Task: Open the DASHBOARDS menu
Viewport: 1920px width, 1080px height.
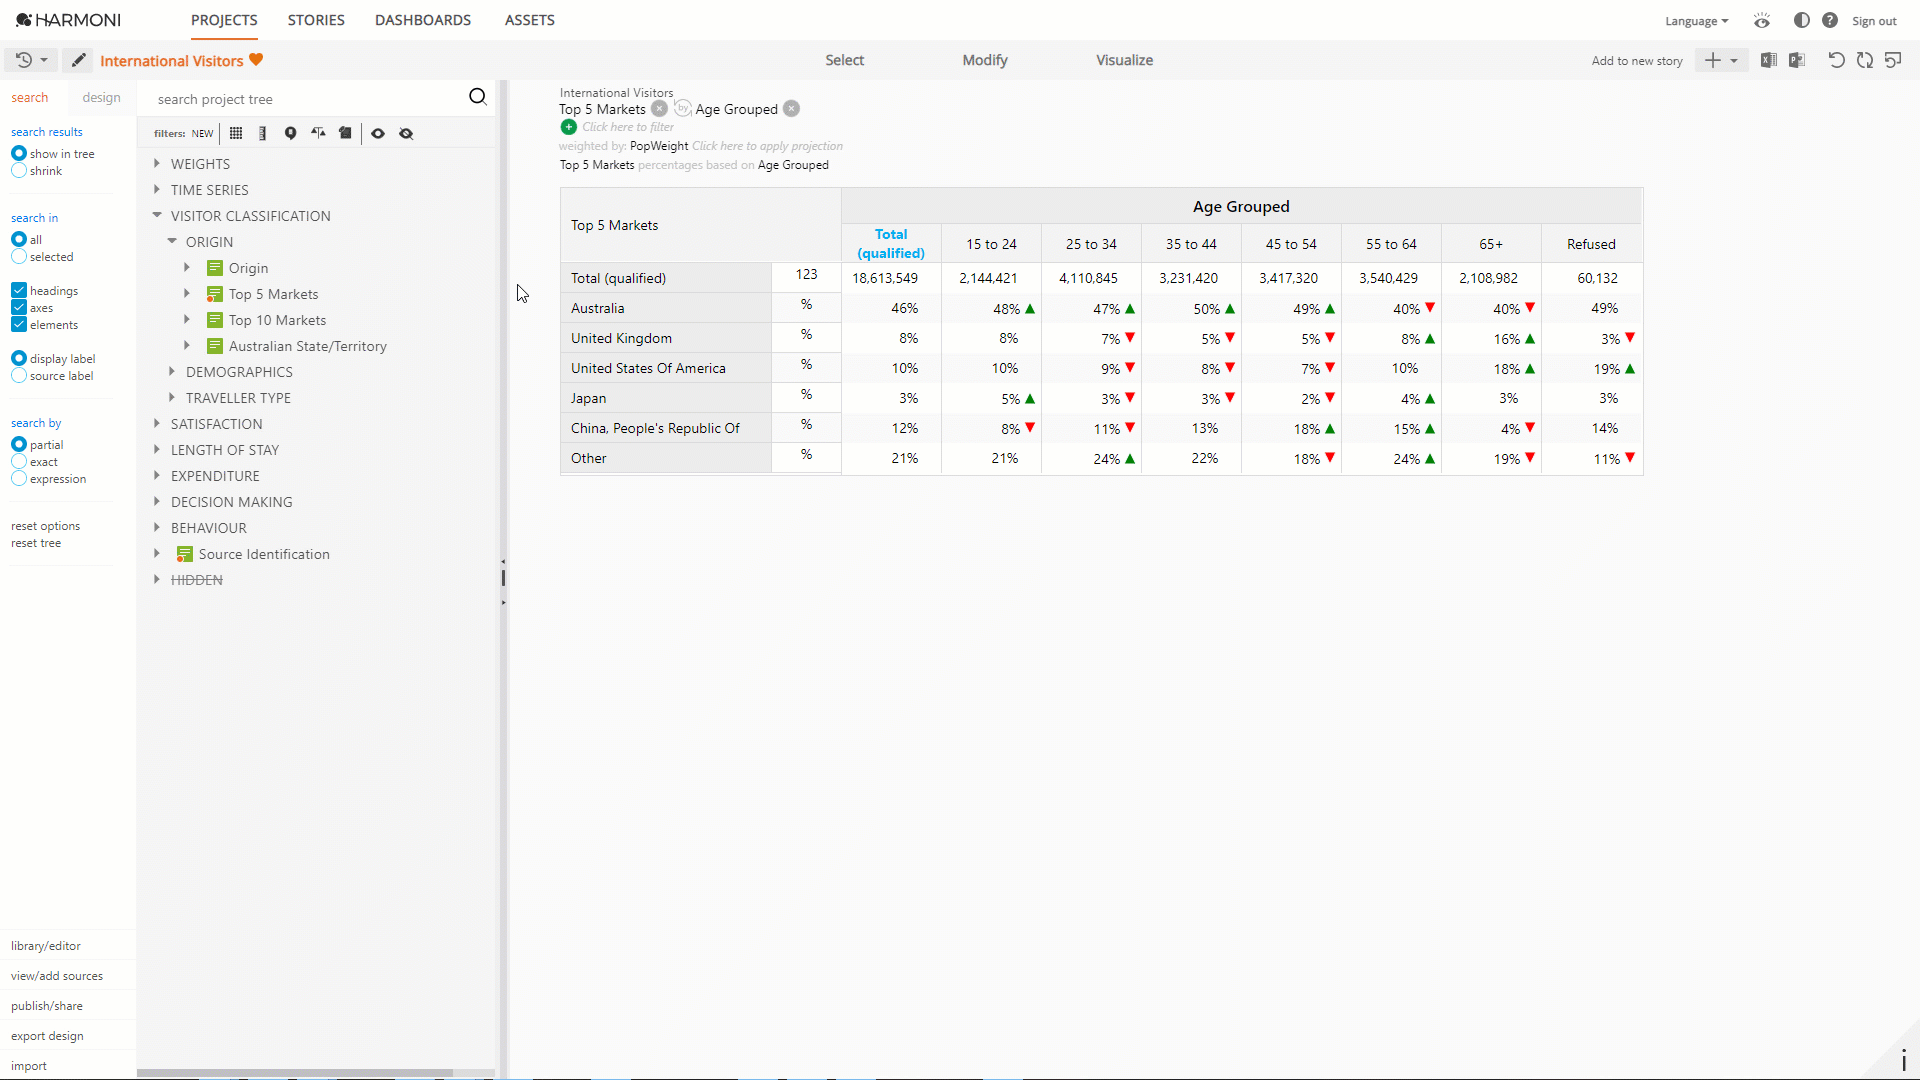Action: pos(423,20)
